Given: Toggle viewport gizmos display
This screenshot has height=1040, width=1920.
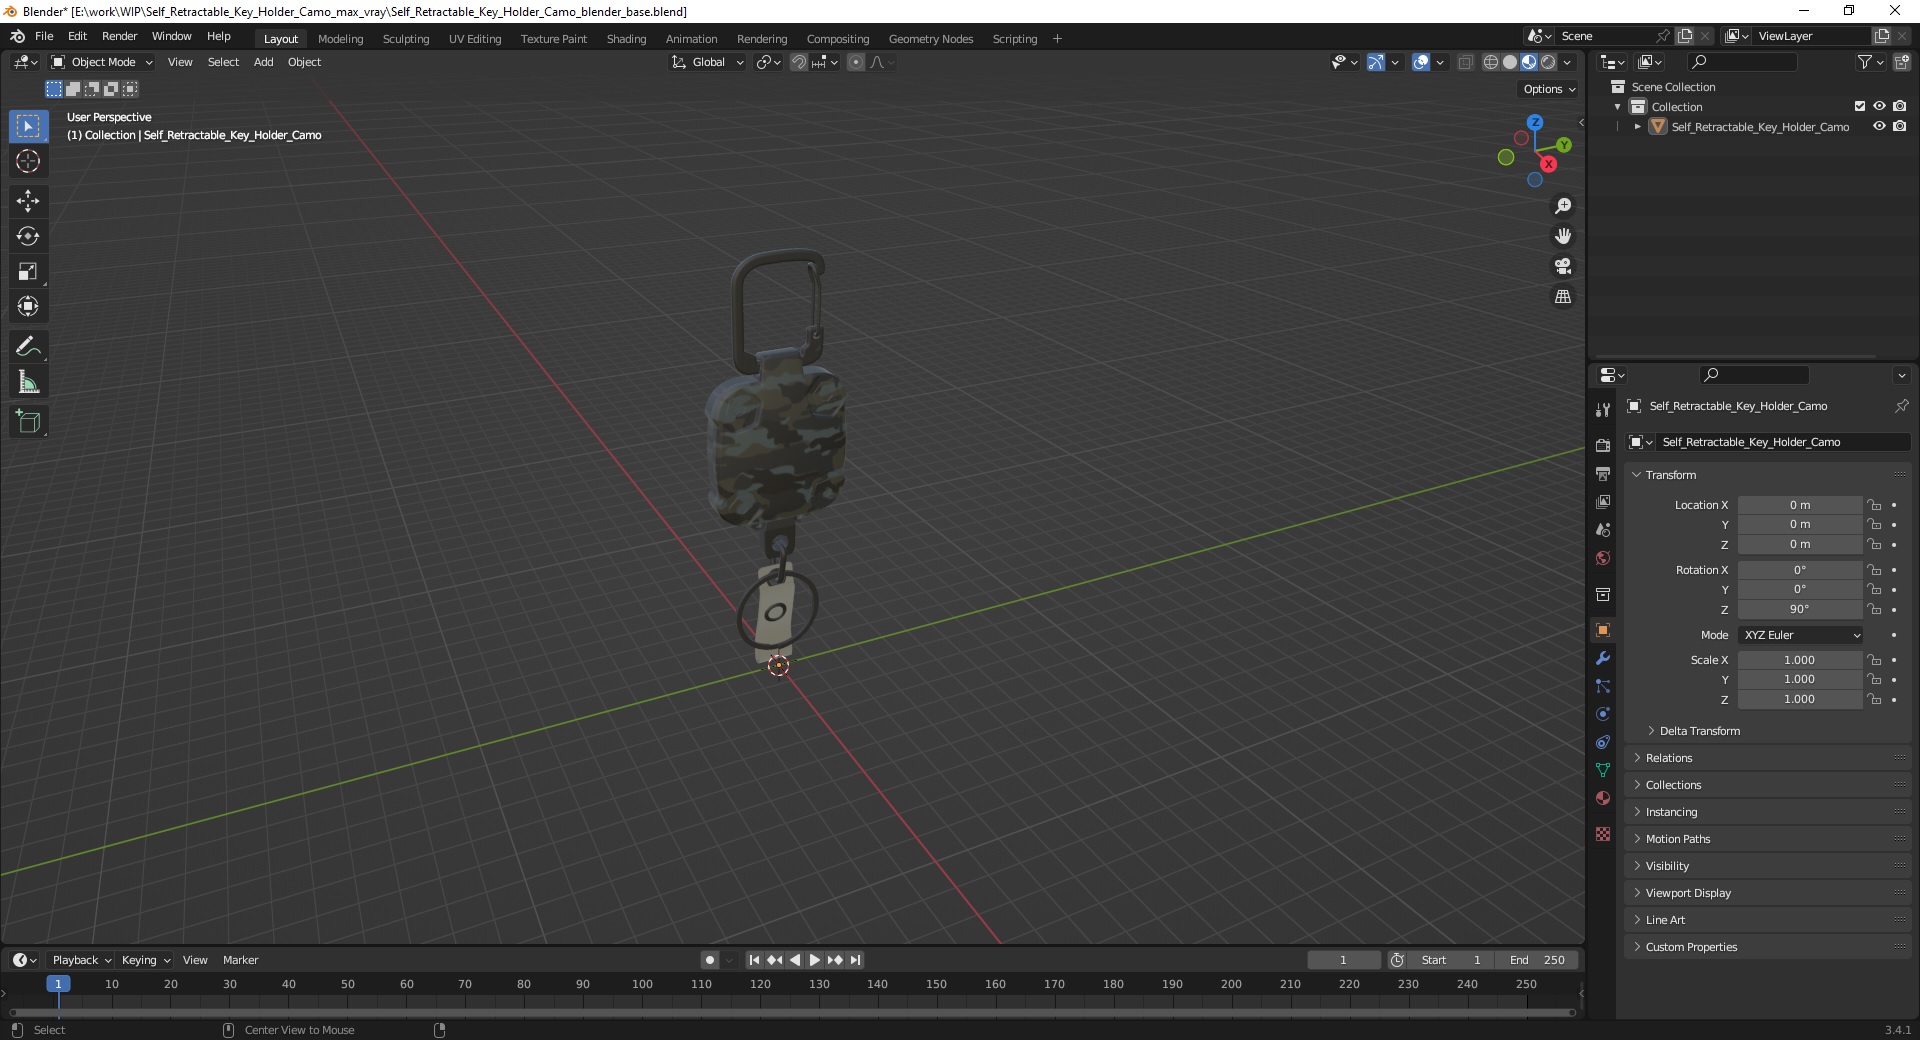Looking at the screenshot, I should click(1376, 62).
